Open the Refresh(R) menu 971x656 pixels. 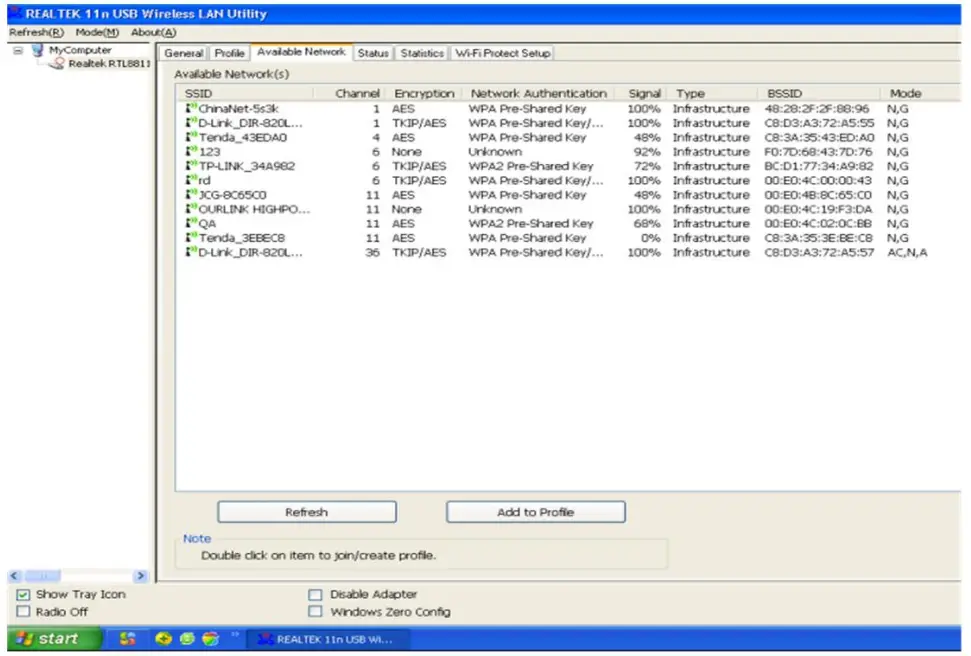36,32
